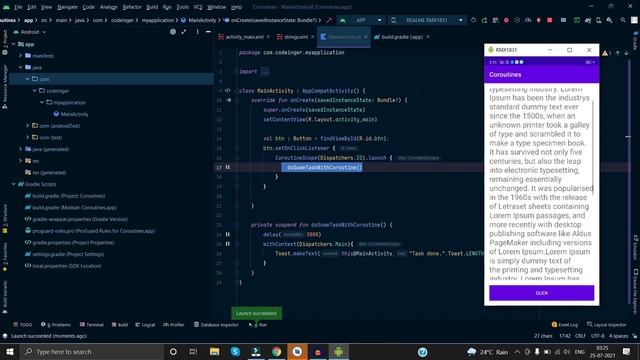Click Project panel options gear icon

198,32
